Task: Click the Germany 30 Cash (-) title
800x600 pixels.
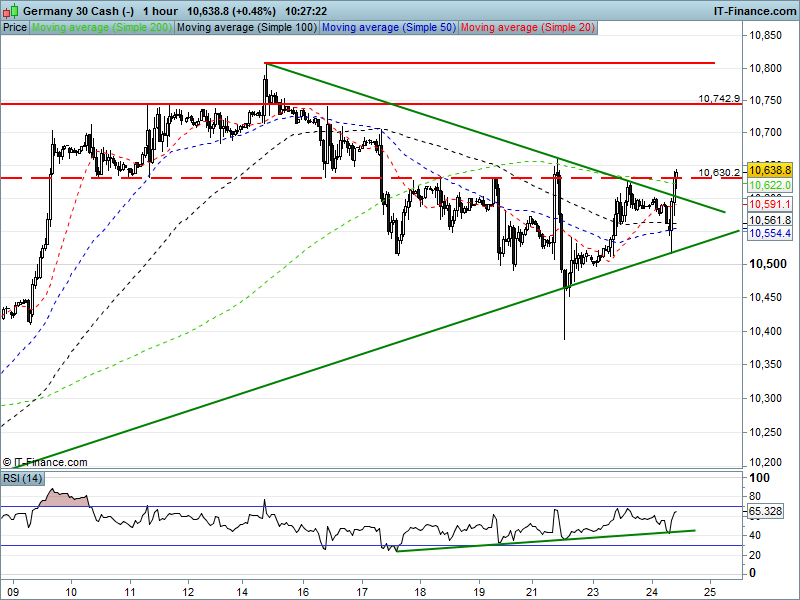Action: [79, 11]
